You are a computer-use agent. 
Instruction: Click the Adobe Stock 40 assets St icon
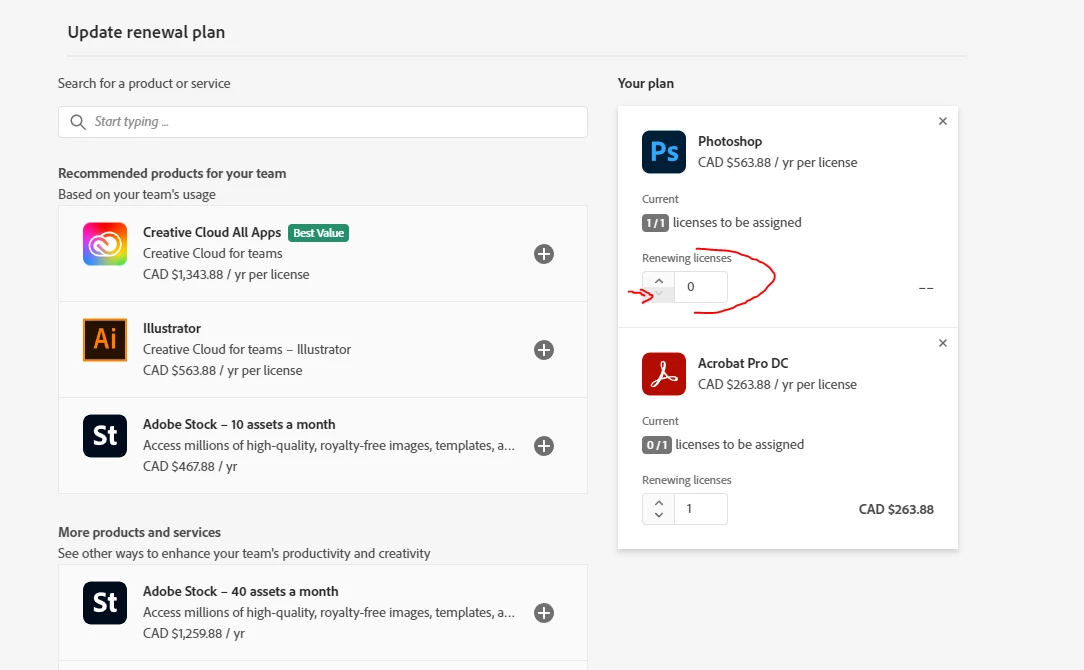(x=105, y=603)
